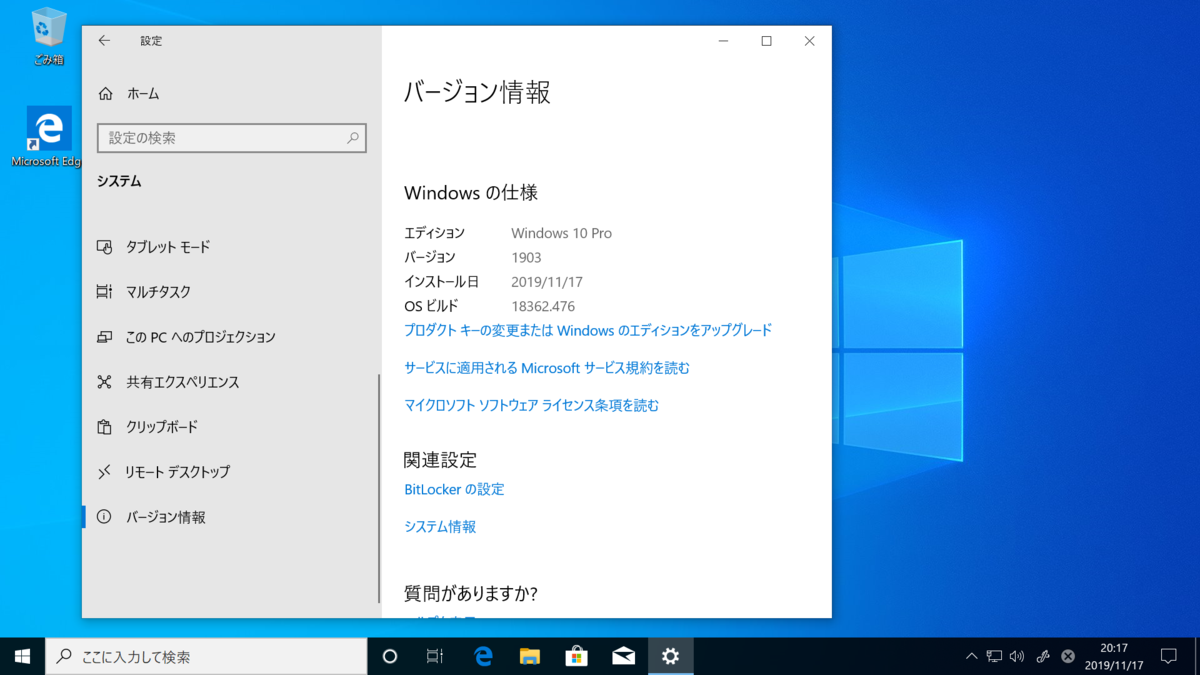Open Cortana circle icon on taskbar
Screen dimensions: 1200x675
(x=390, y=656)
